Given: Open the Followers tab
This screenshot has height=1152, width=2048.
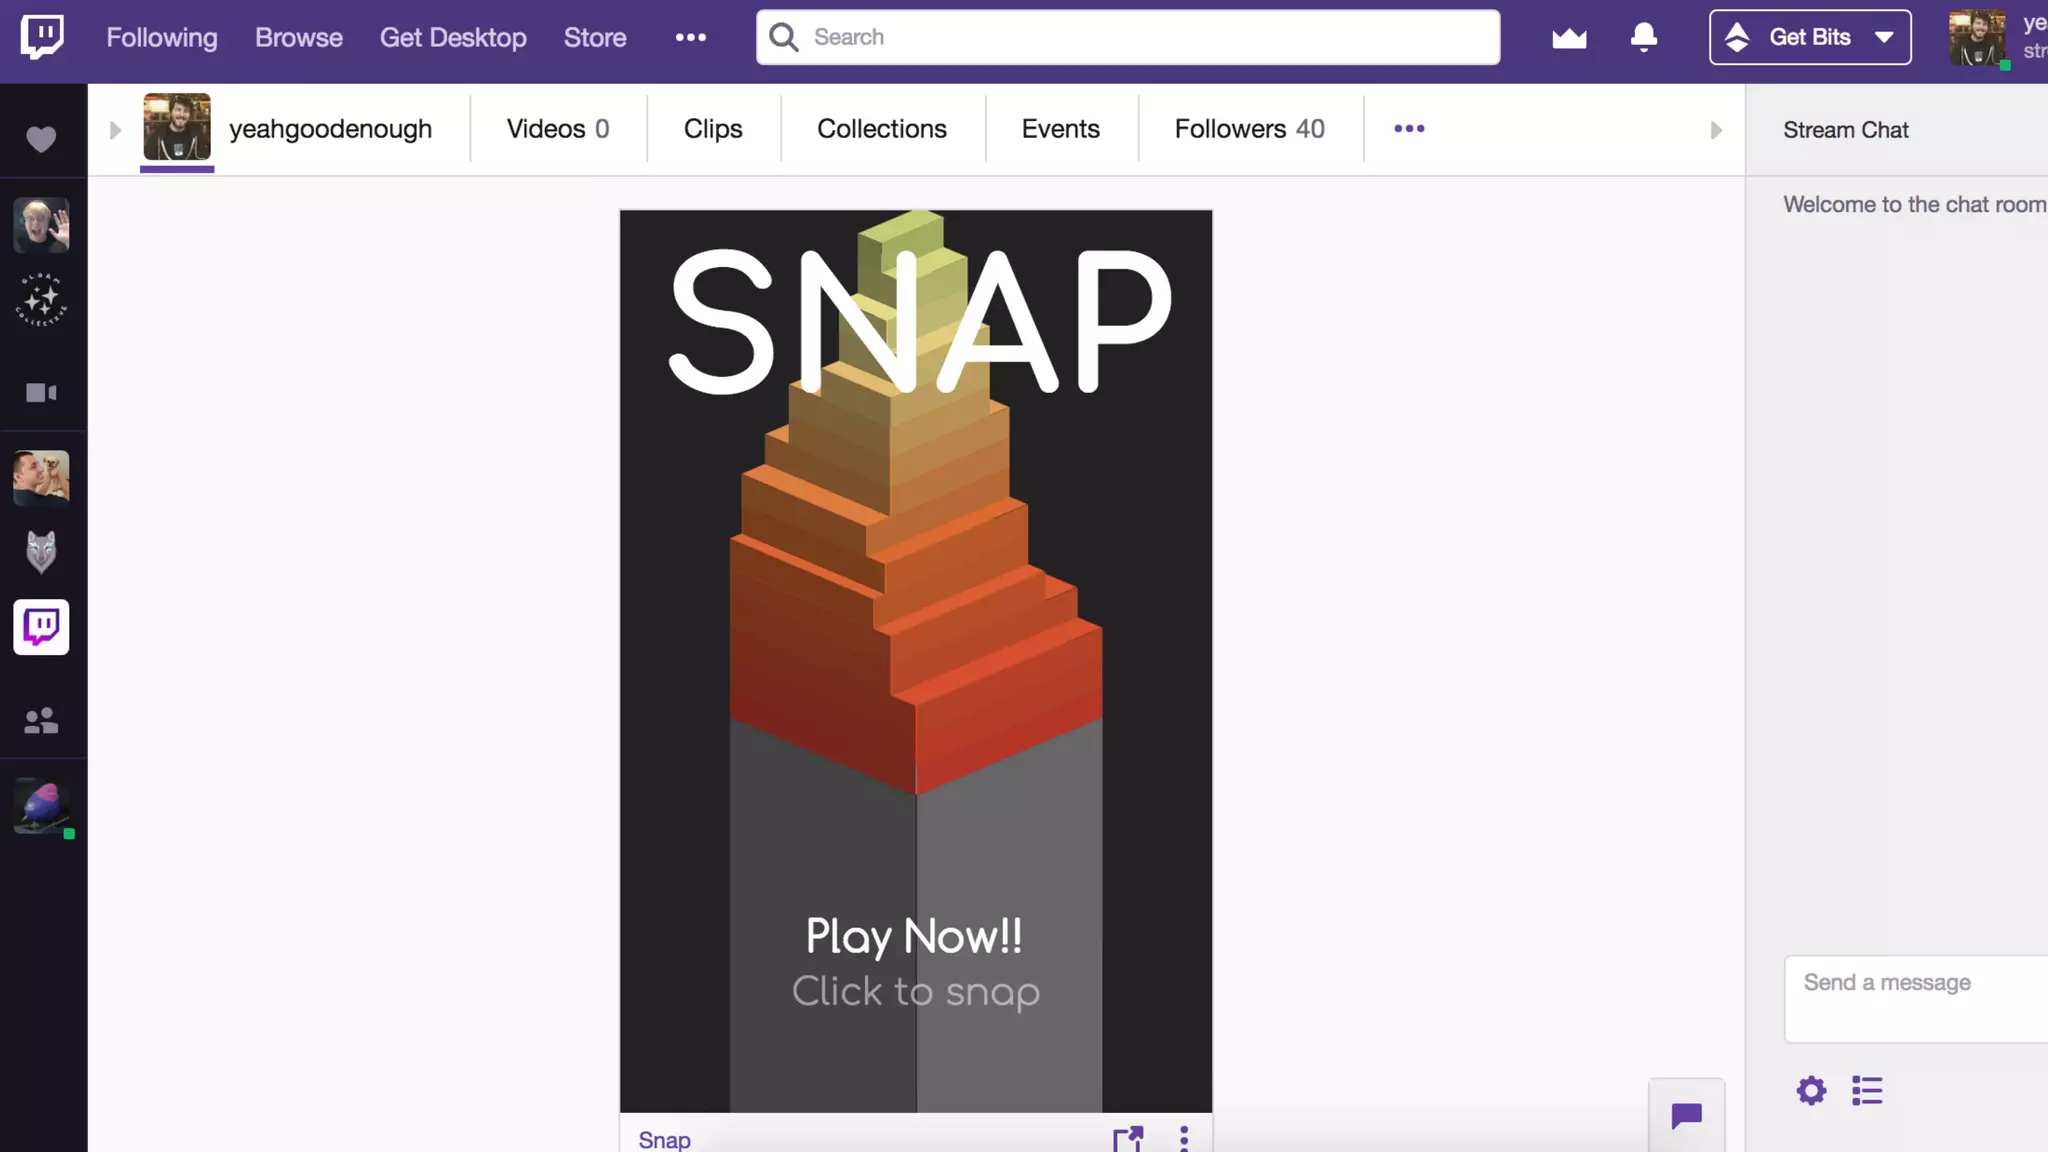Looking at the screenshot, I should coord(1249,129).
